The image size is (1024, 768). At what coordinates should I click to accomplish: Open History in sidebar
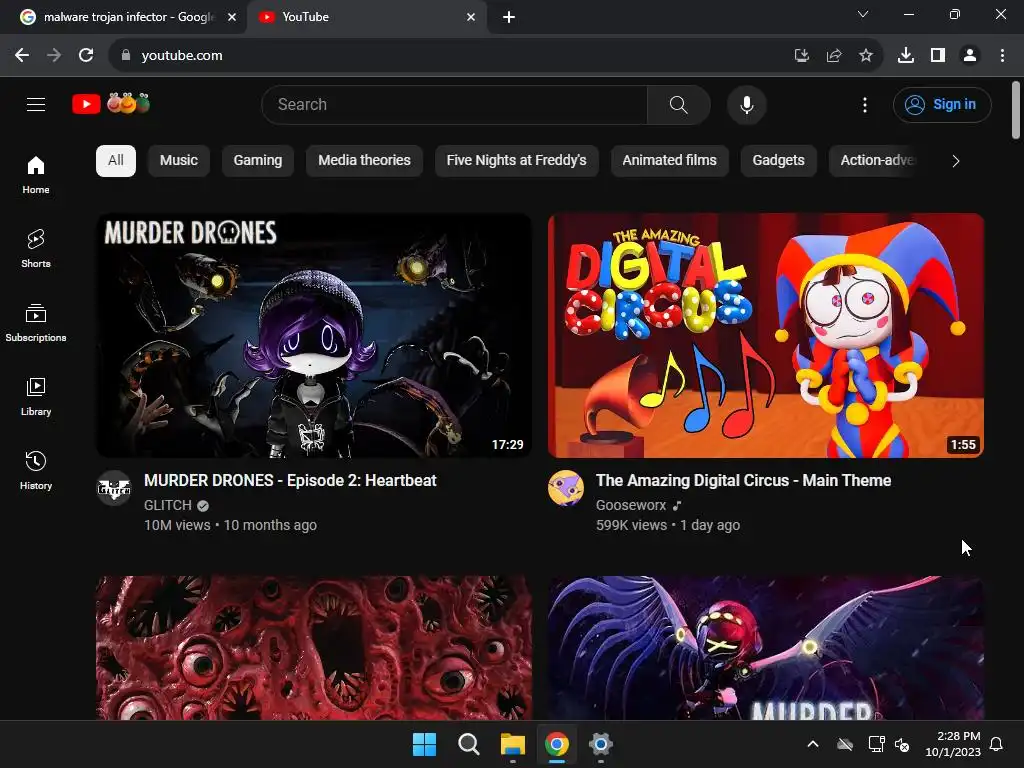pos(36,470)
